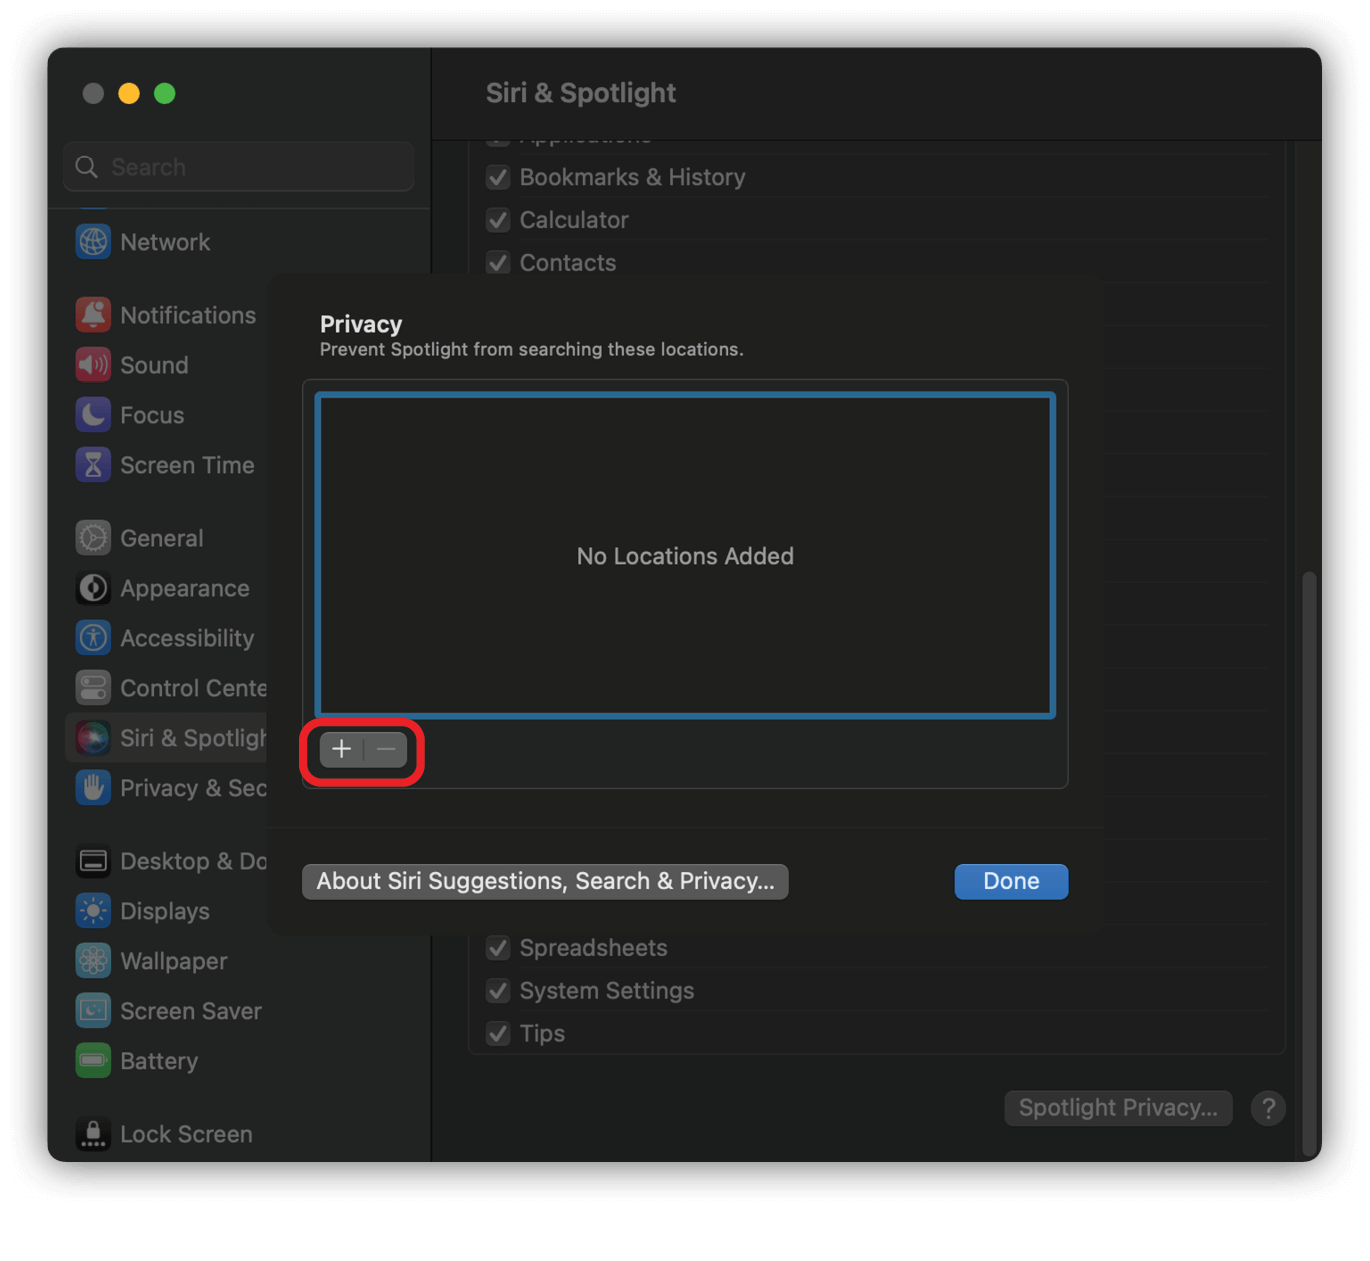The image size is (1370, 1261).
Task: Select the Lock Screen label in sidebar
Action: coord(186,1134)
